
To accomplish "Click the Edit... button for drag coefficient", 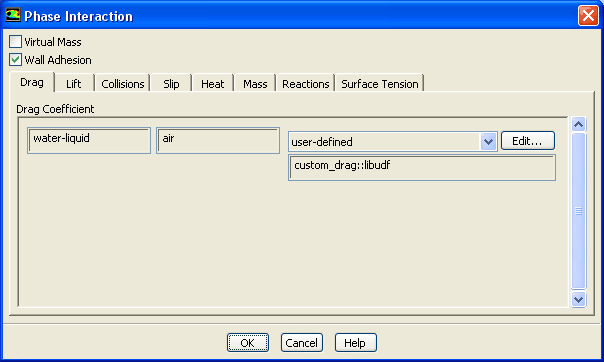I will 528,141.
